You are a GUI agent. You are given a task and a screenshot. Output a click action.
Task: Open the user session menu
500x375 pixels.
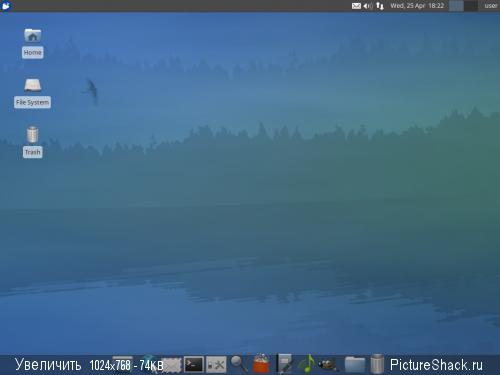491,6
